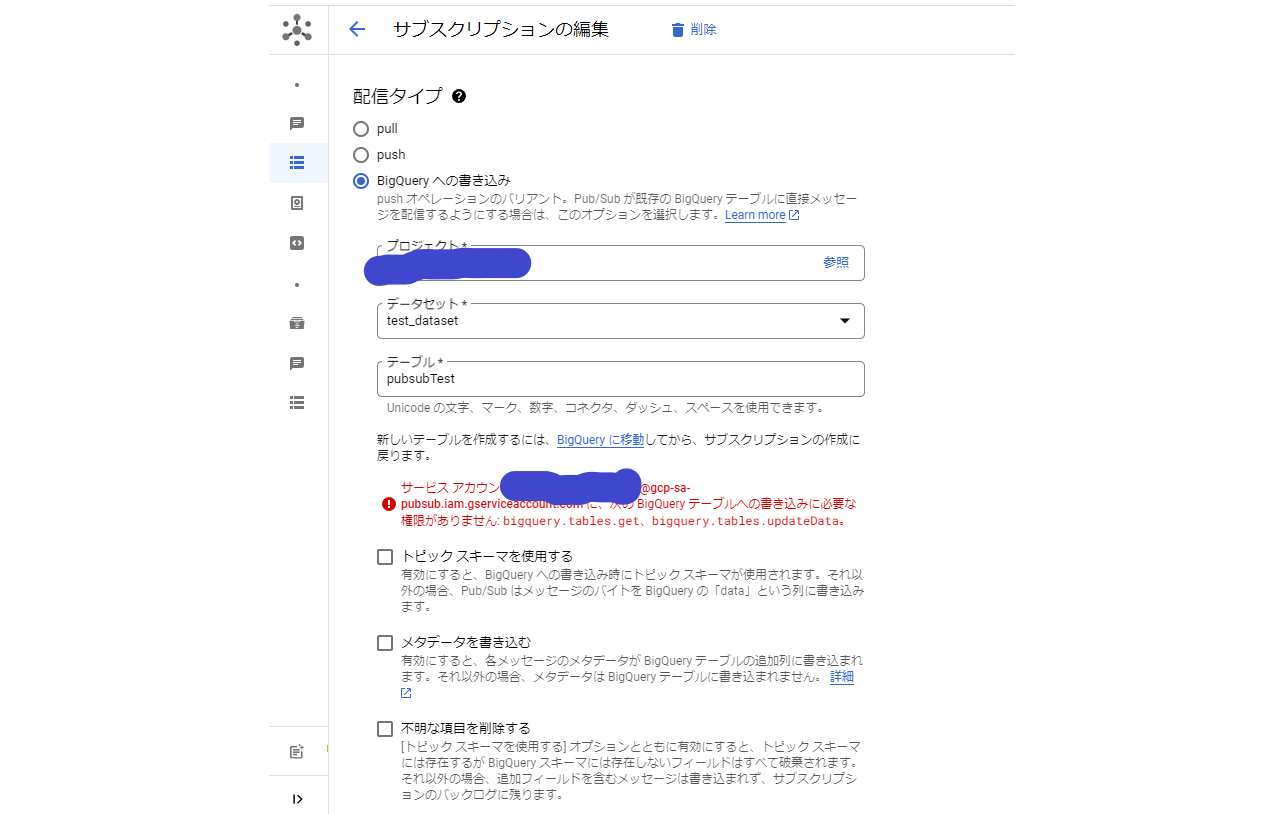Open Lite Topics icon below reservations icon
Image resolution: width=1284 pixels, height=814 pixels.
[x=297, y=363]
